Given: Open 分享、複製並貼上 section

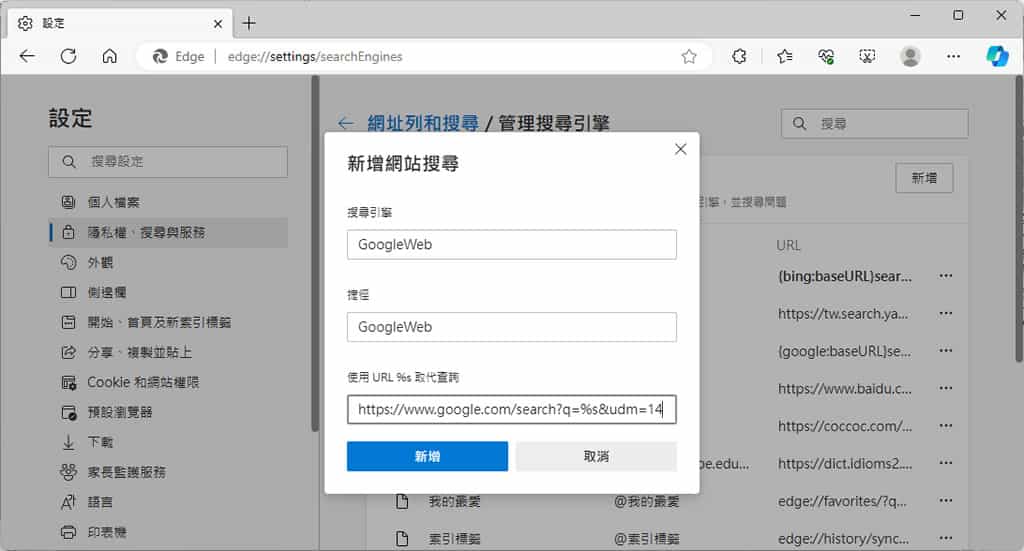Looking at the screenshot, I should coord(168,353).
